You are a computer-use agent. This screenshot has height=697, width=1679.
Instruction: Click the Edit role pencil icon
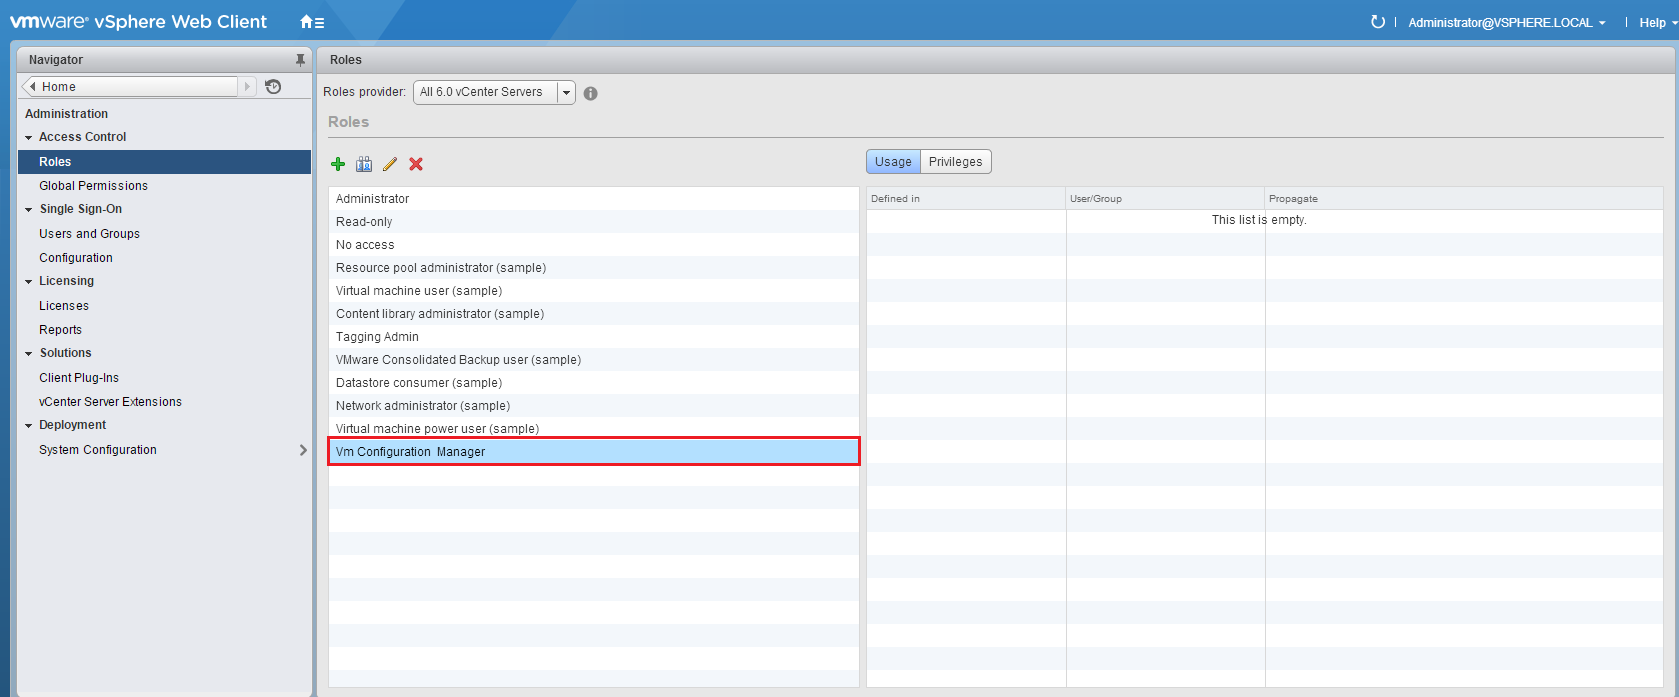[x=390, y=164]
